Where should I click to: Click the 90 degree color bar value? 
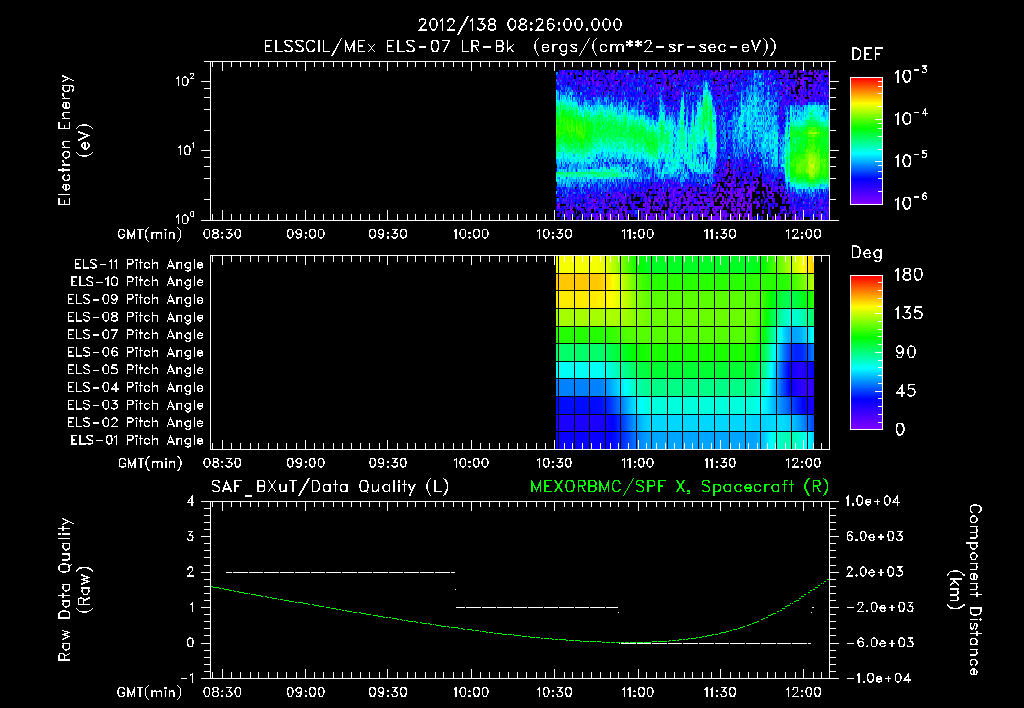click(906, 352)
